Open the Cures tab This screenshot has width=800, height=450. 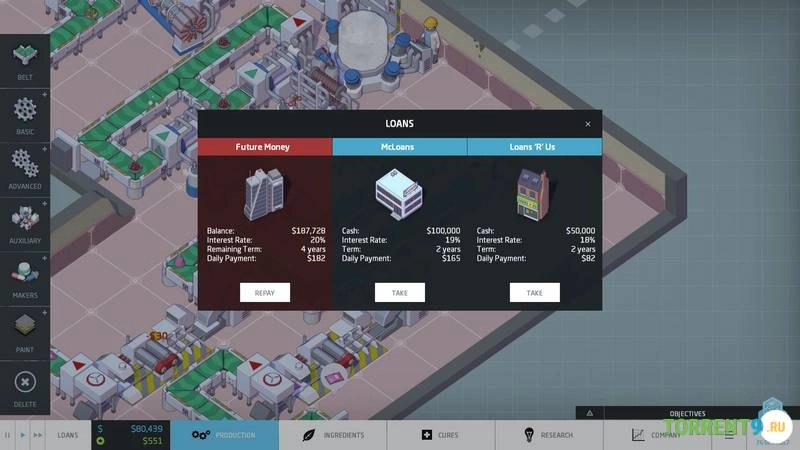click(x=441, y=435)
